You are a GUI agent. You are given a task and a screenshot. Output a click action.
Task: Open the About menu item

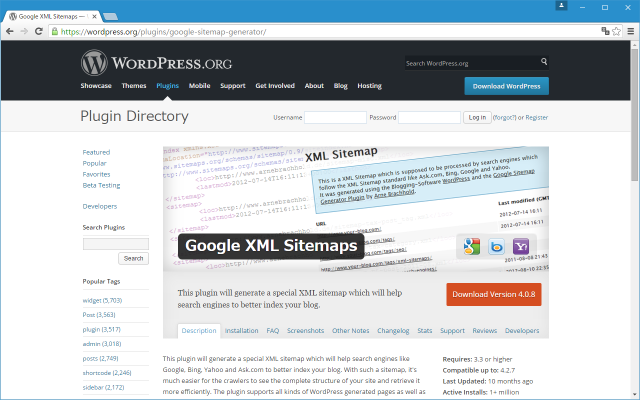[x=314, y=86]
